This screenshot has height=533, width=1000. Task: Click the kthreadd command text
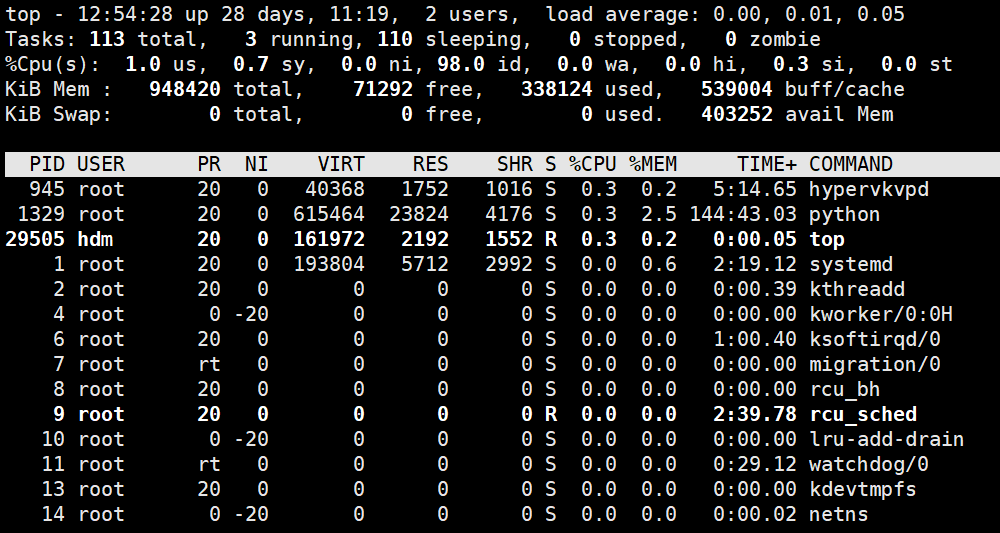(857, 289)
